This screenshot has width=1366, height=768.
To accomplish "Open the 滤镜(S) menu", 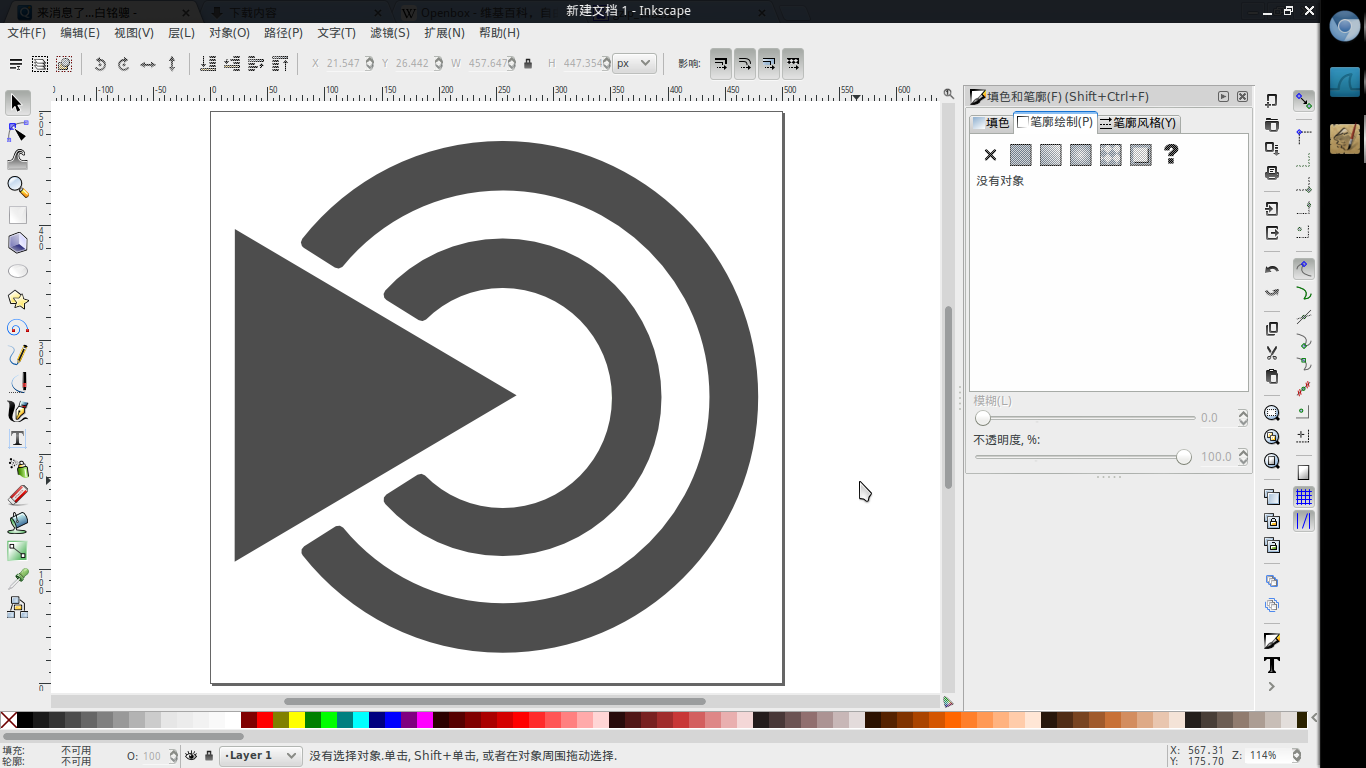I will click(x=390, y=33).
